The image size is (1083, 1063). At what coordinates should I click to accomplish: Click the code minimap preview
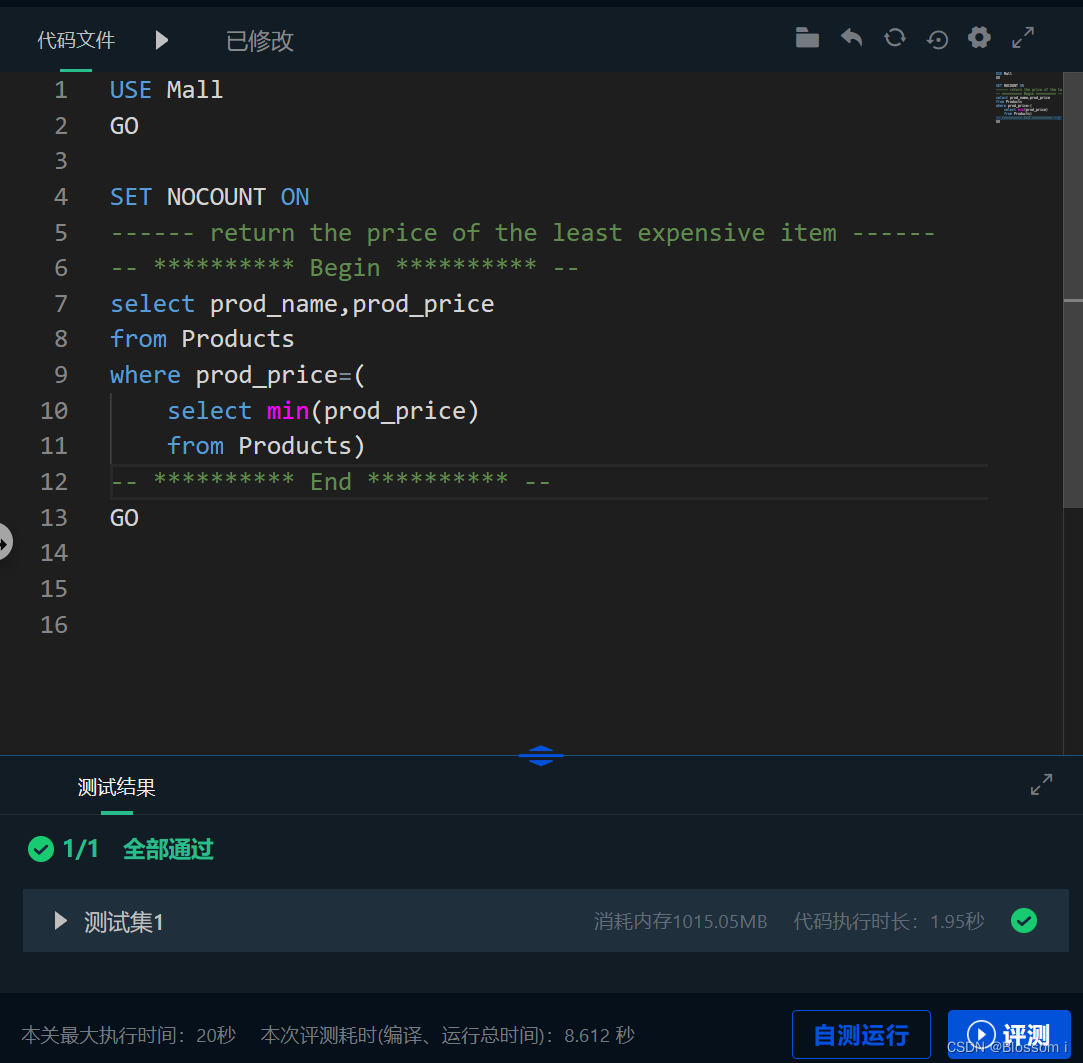point(1028,98)
